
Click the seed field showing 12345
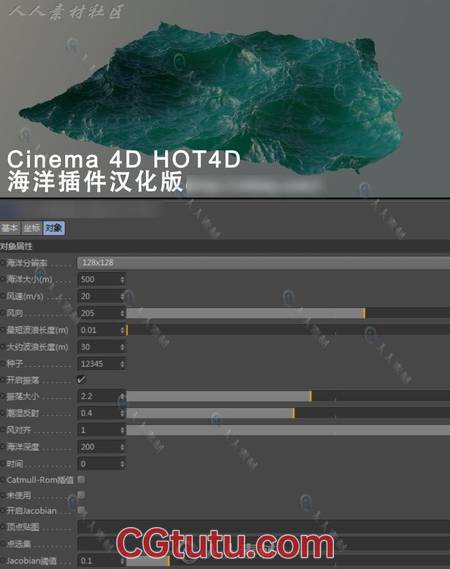point(99,364)
